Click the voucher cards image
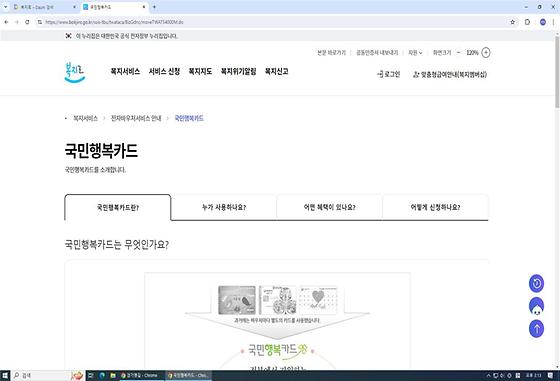560x381 pixels. coord(277,300)
